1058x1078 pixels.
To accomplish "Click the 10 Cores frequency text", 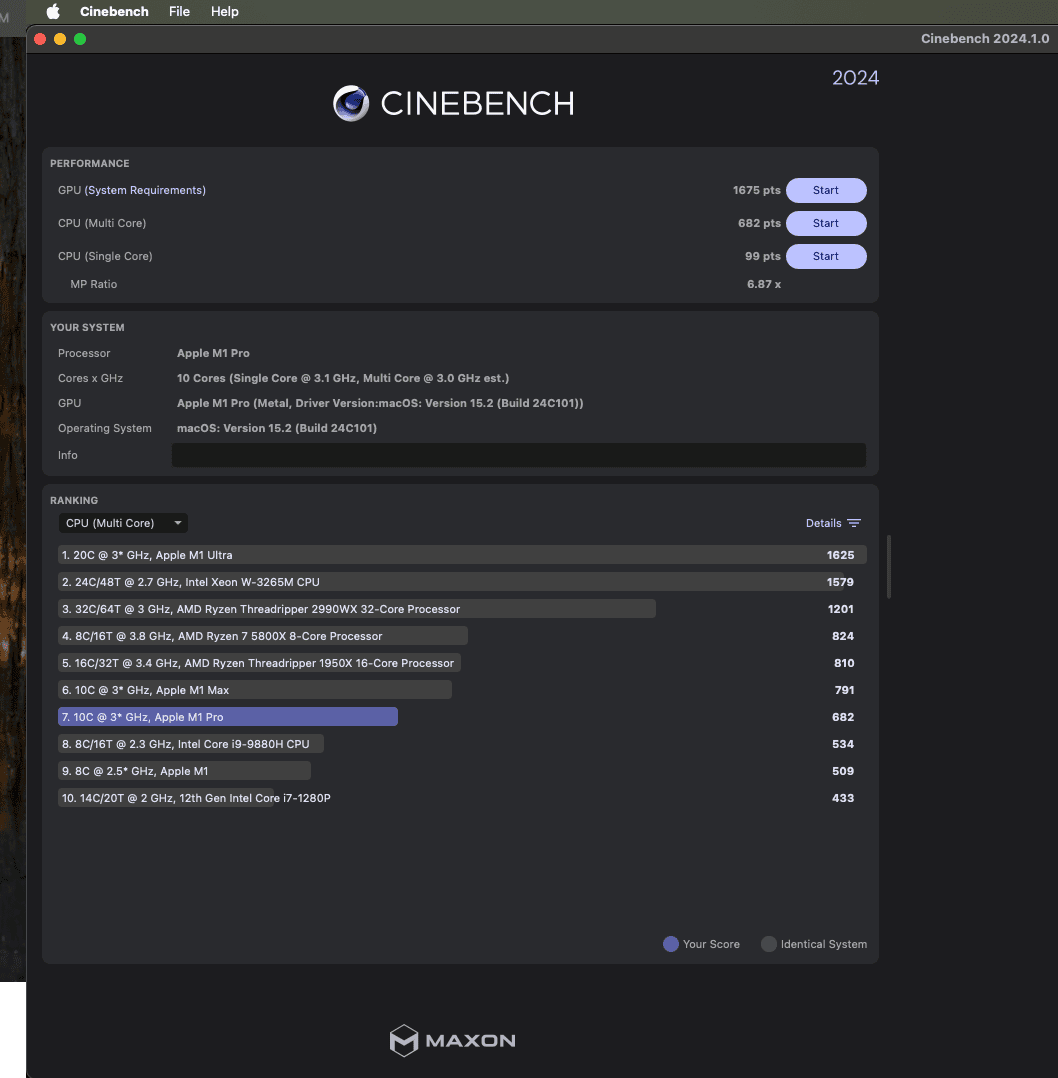I will click(343, 378).
